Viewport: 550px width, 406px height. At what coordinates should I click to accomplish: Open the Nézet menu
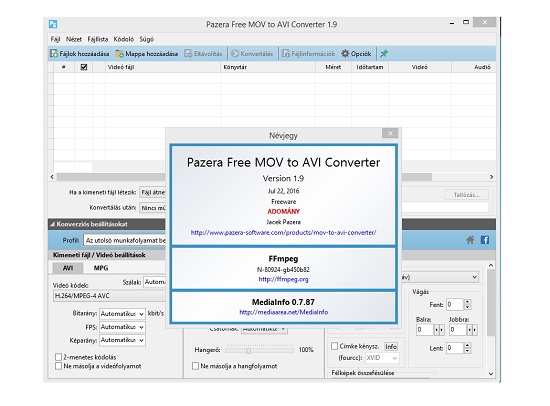(x=74, y=39)
